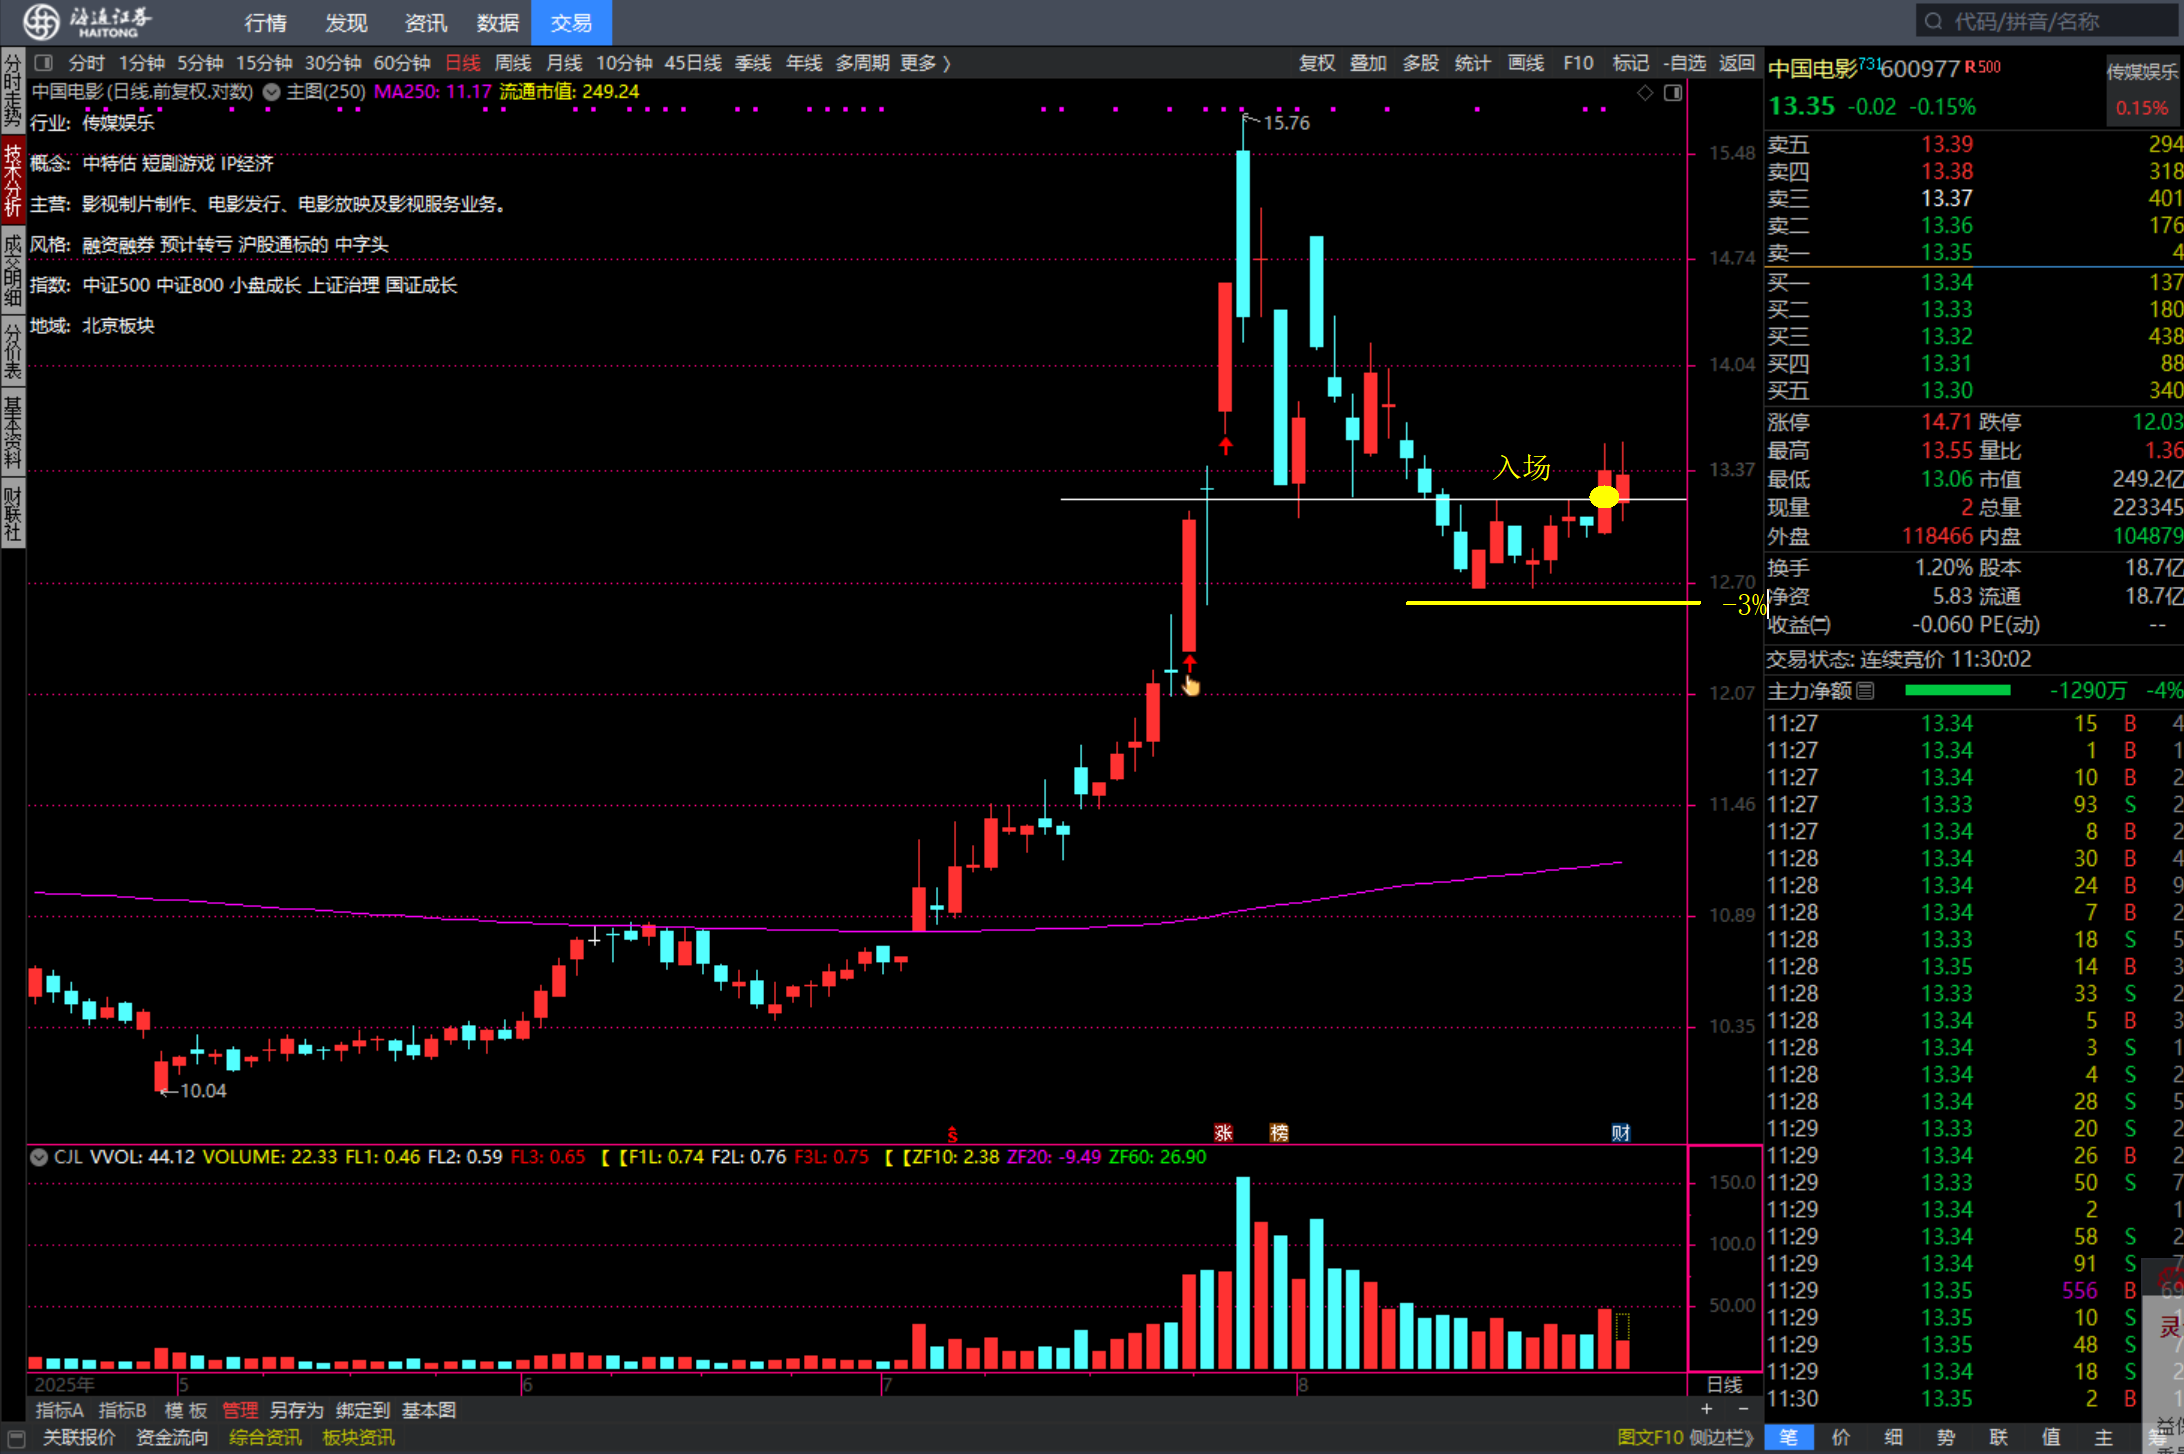Viewport: 2184px width, 1454px height.
Task: Click the blue 财 marker below chart
Action: 1621,1133
